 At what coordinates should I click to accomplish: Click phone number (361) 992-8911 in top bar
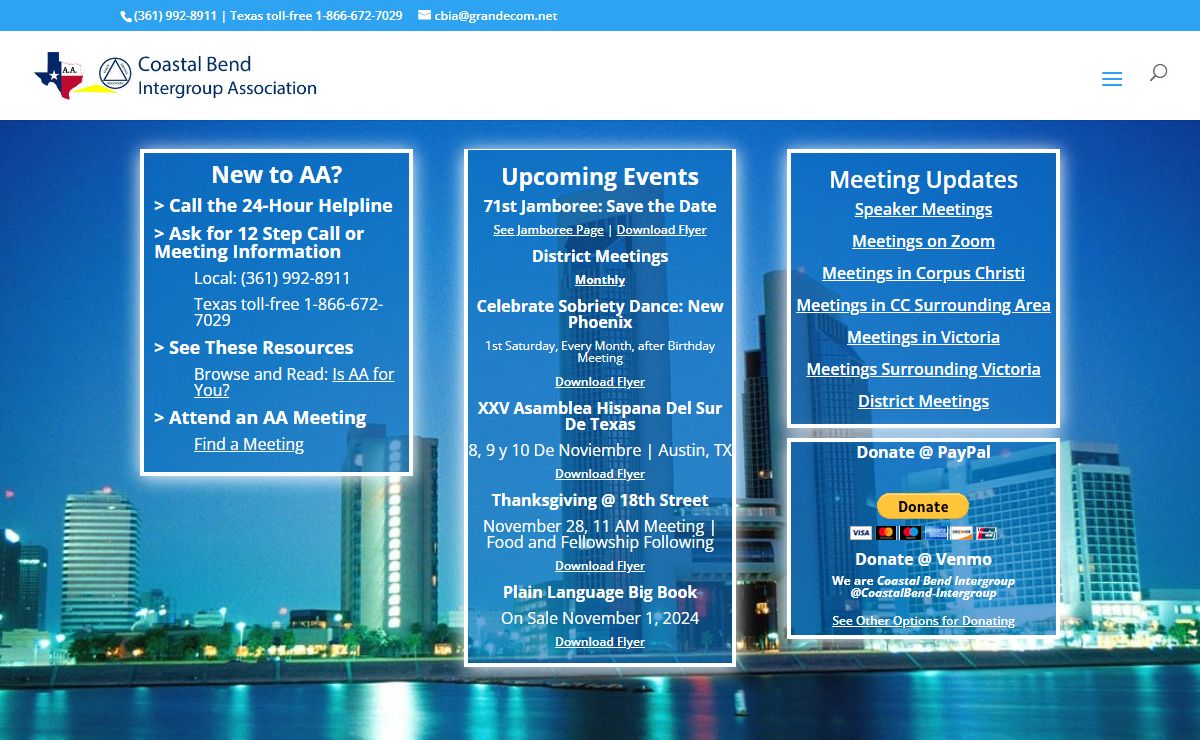(x=175, y=16)
